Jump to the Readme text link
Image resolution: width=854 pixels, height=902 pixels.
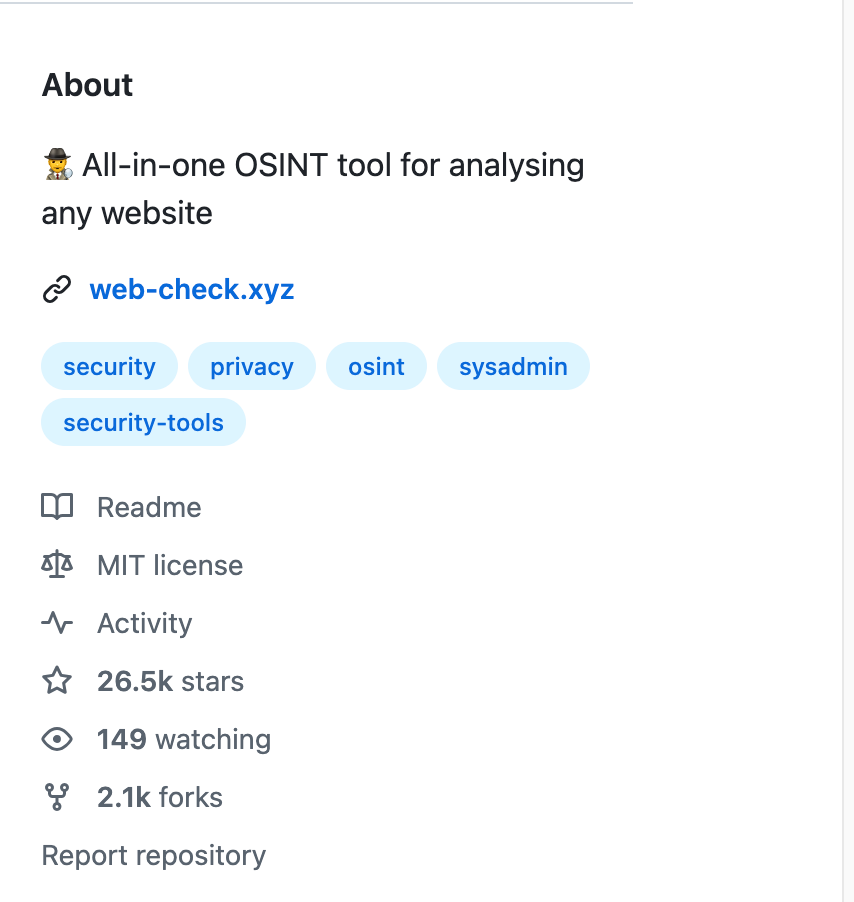pyautogui.click(x=149, y=507)
